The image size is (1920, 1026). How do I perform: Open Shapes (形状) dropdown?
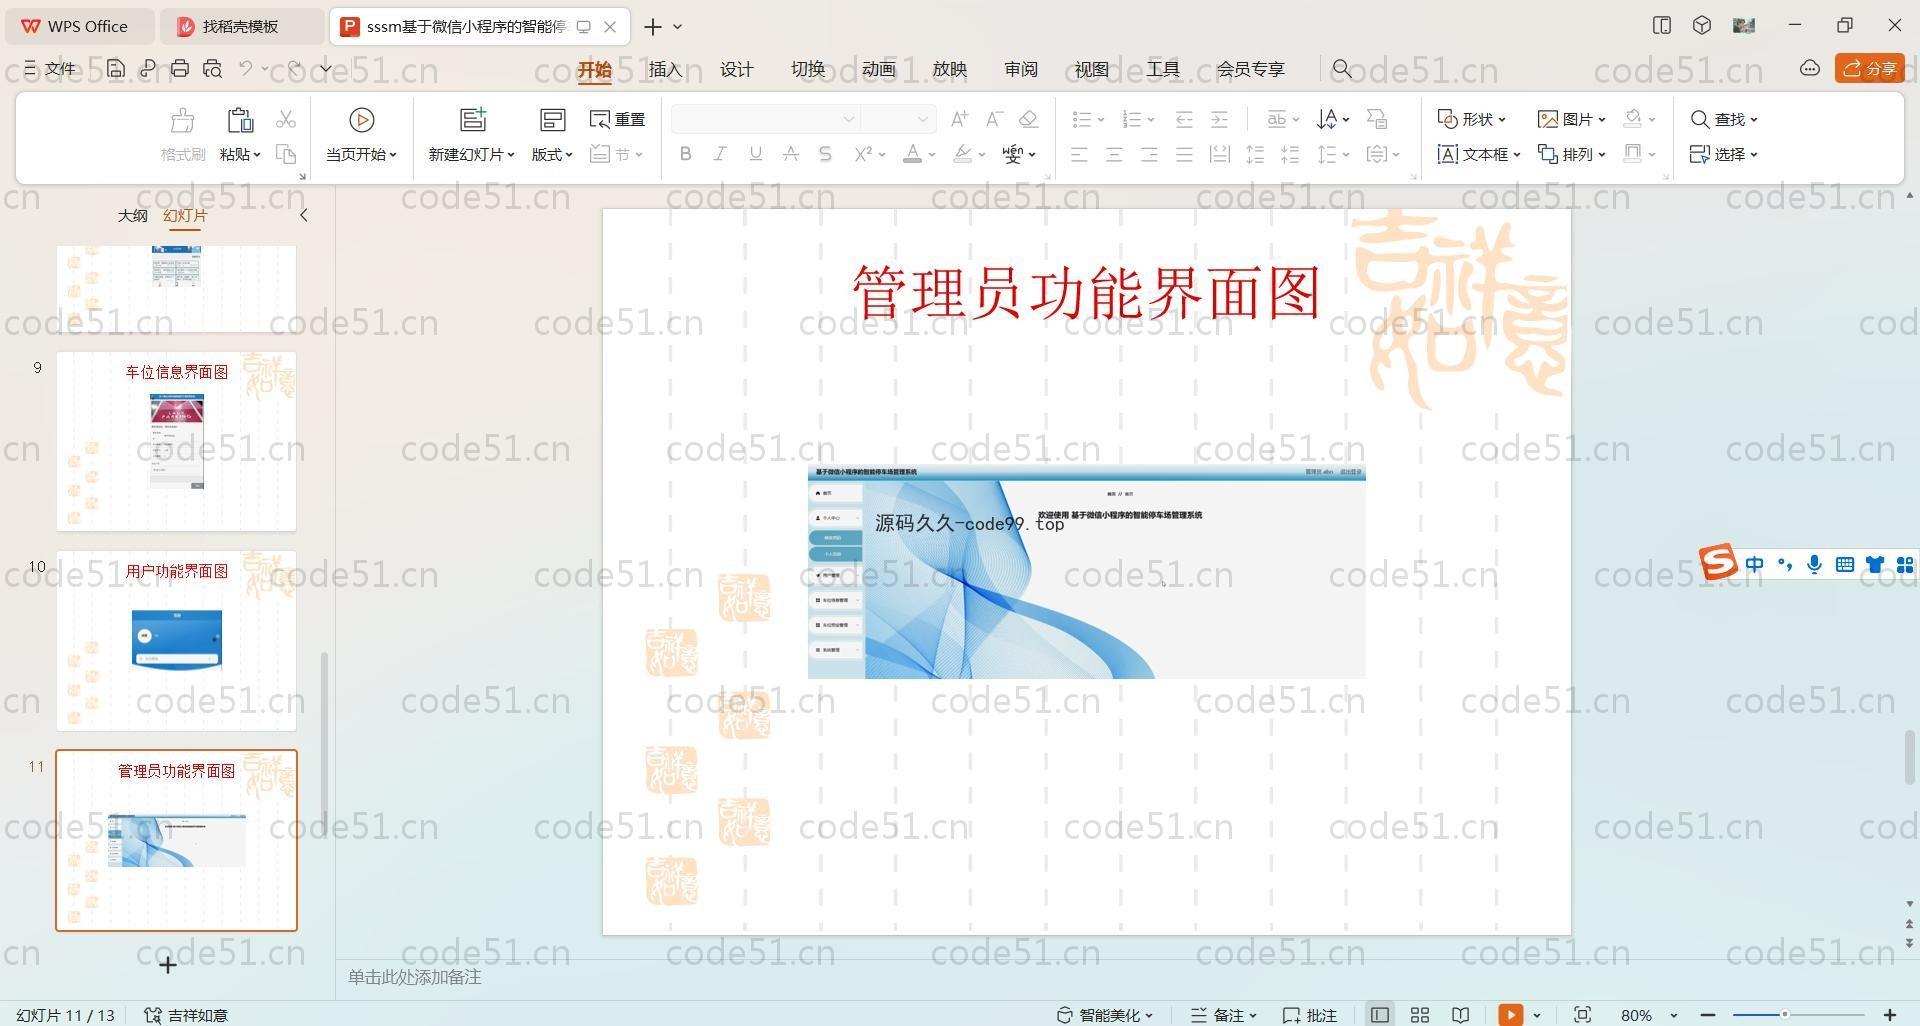pyautogui.click(x=1471, y=120)
